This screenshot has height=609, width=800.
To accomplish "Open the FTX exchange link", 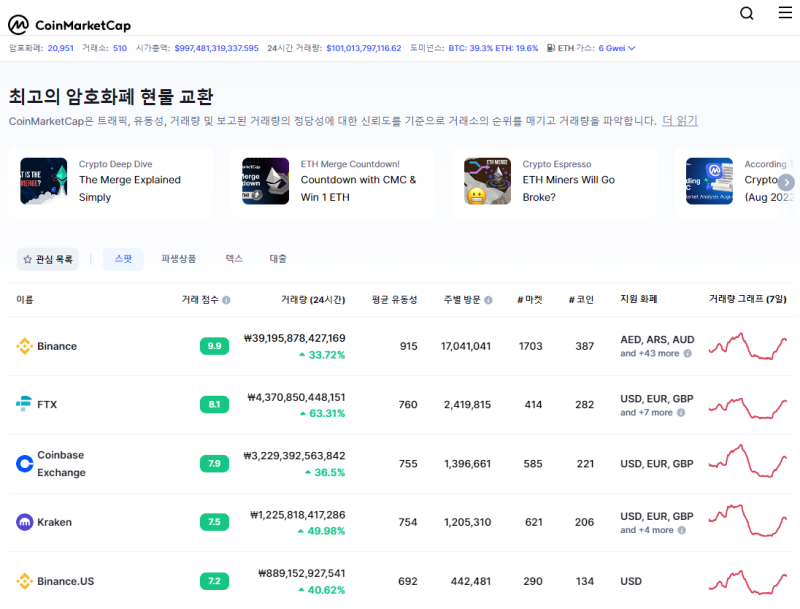I will tap(47, 404).
